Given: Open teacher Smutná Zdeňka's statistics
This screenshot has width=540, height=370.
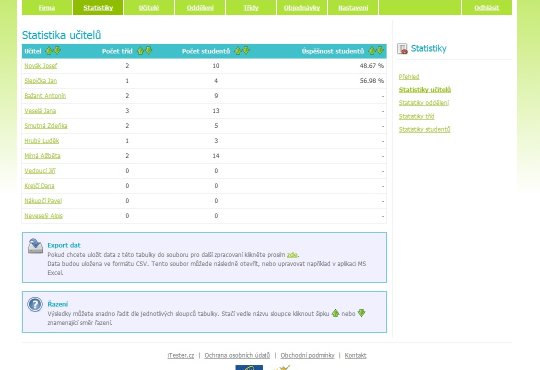Looking at the screenshot, I should 46,125.
